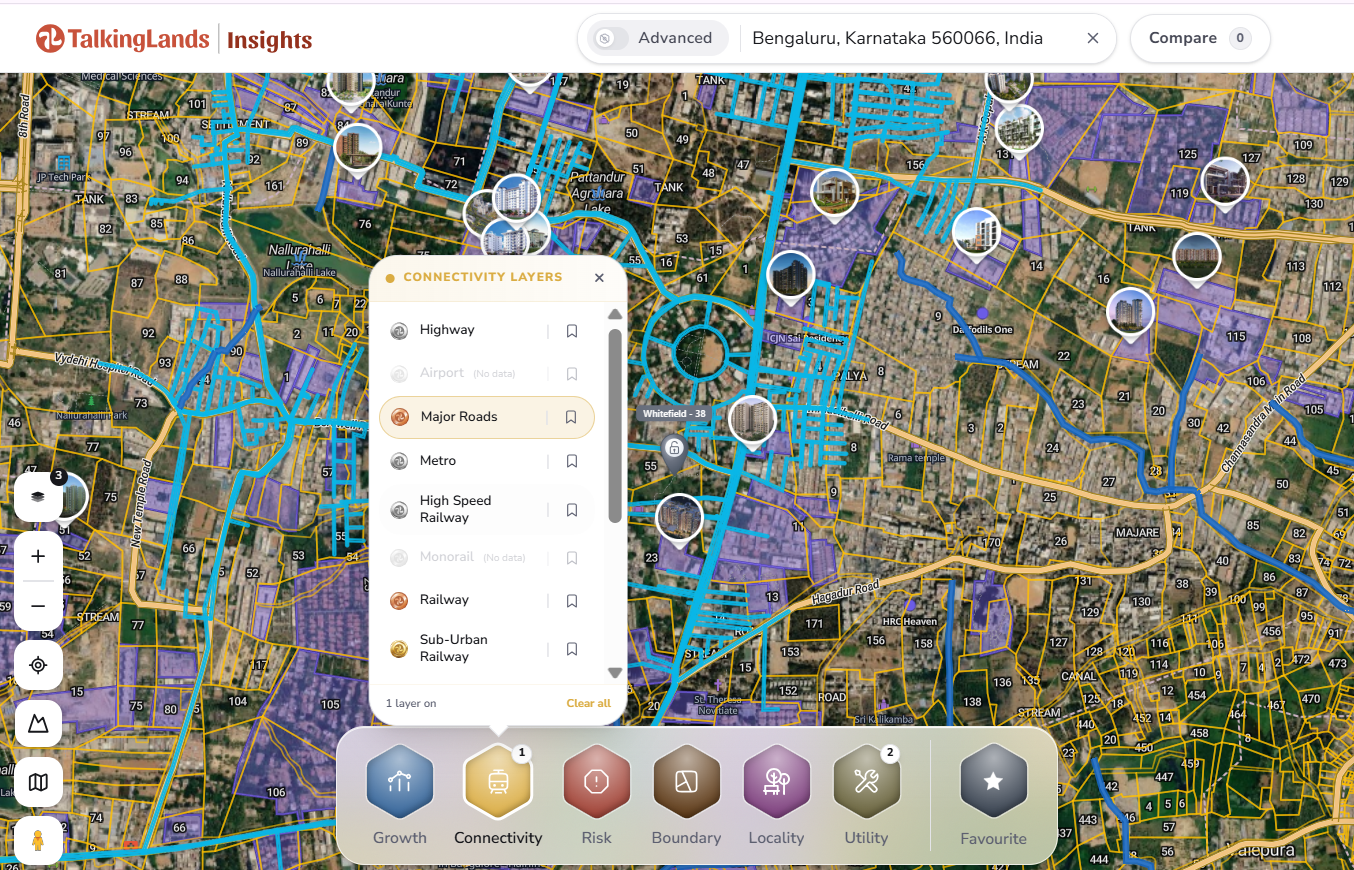
Task: Click the Whitefield - 38 lock marker
Action: click(674, 452)
